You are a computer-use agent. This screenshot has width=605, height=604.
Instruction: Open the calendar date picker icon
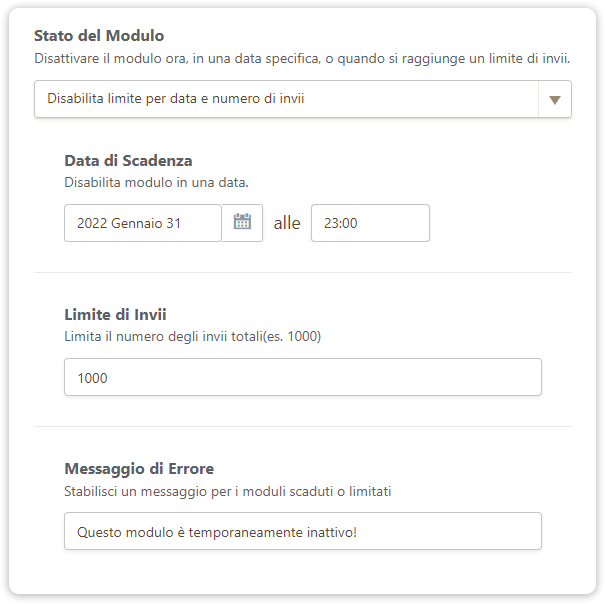point(242,223)
